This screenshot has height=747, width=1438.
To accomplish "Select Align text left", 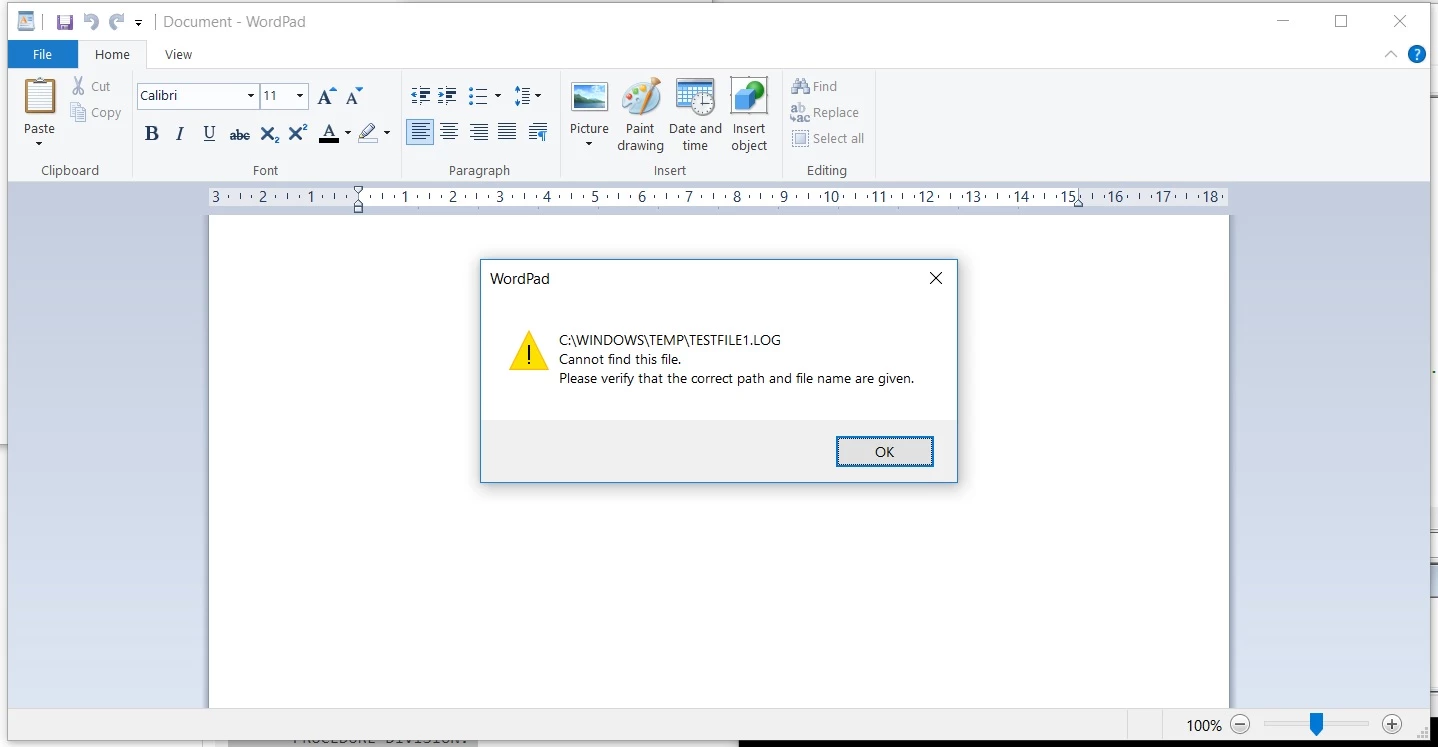I will pyautogui.click(x=421, y=132).
